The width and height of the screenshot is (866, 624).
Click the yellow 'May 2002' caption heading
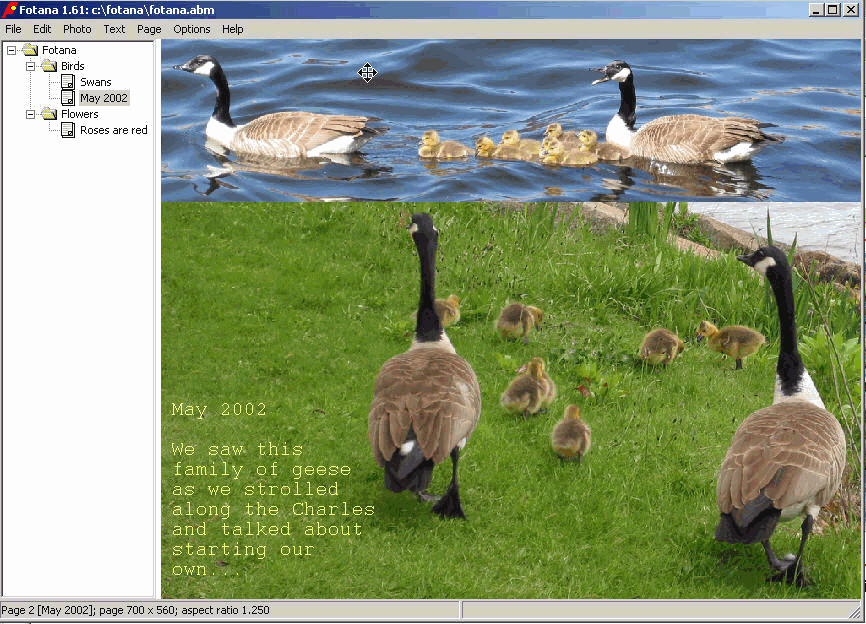(219, 409)
